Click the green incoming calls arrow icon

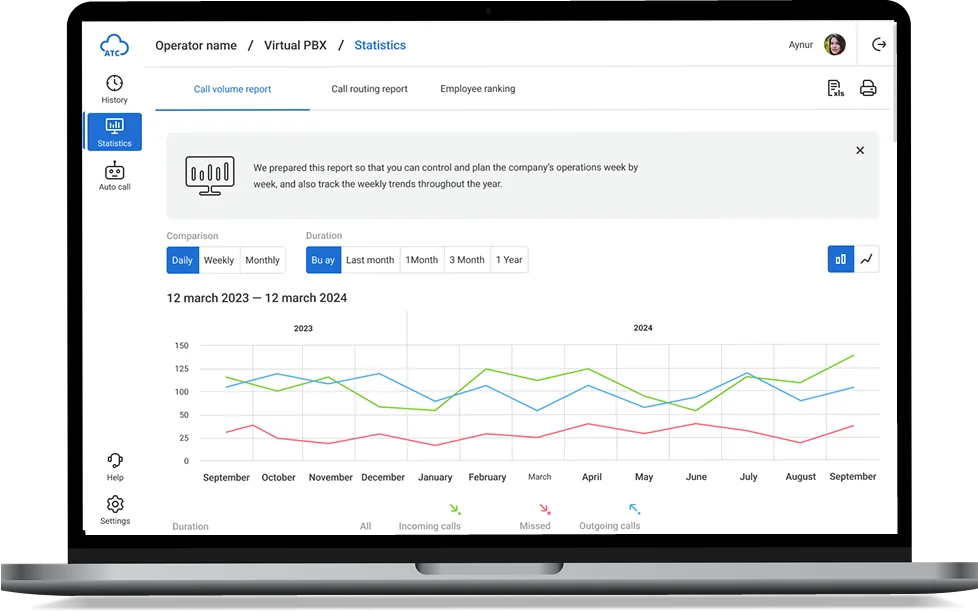(x=455, y=509)
